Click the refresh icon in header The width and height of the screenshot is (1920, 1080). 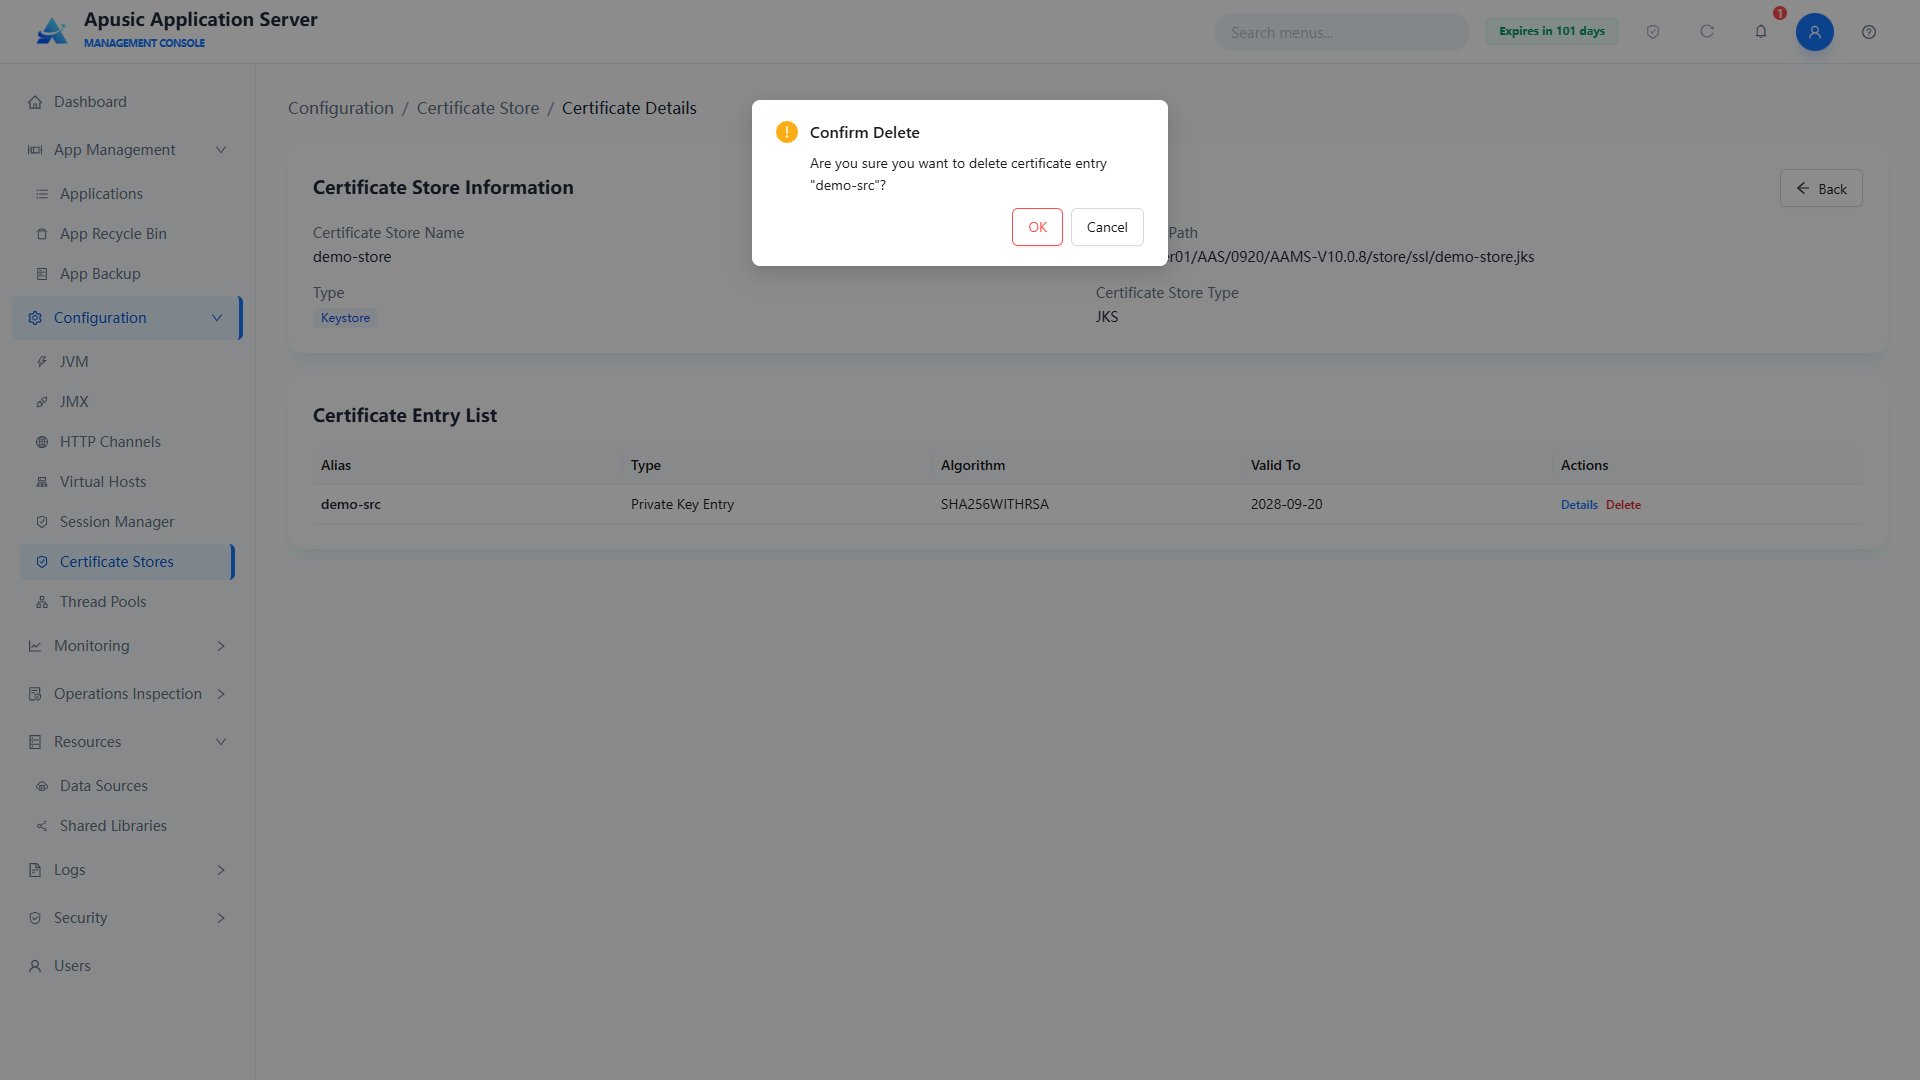[1707, 32]
